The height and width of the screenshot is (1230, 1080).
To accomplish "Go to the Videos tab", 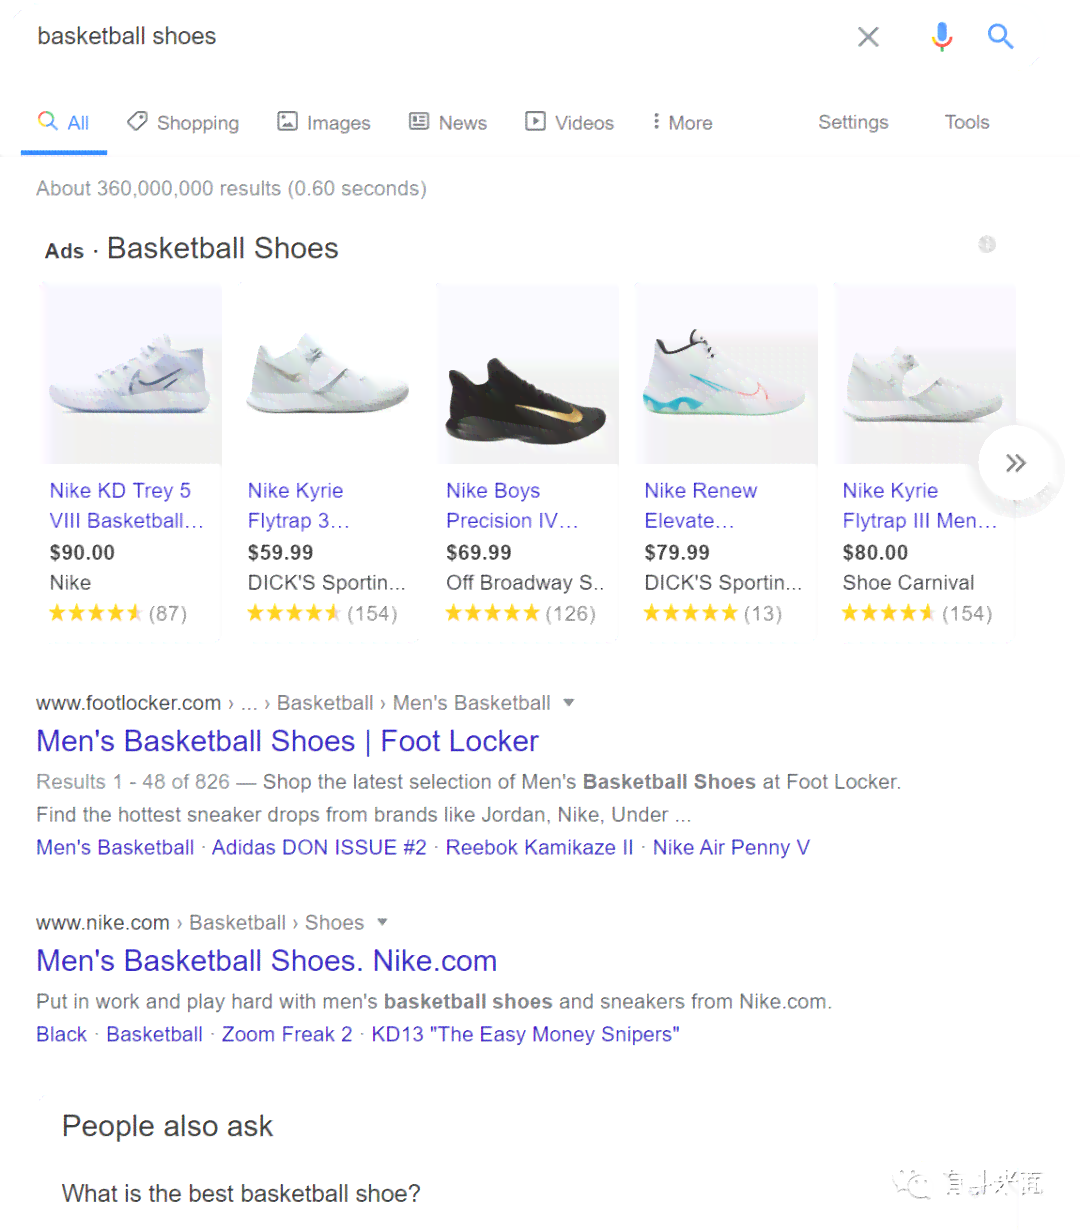I will (570, 123).
